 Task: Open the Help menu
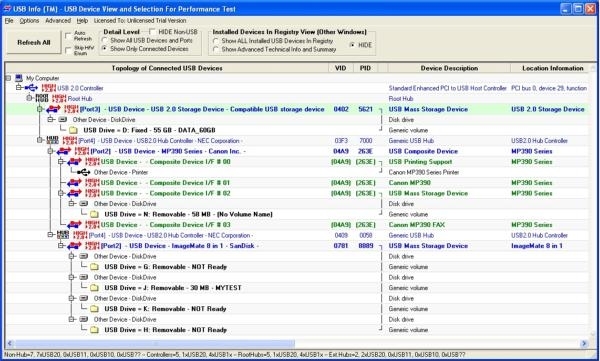(x=82, y=21)
